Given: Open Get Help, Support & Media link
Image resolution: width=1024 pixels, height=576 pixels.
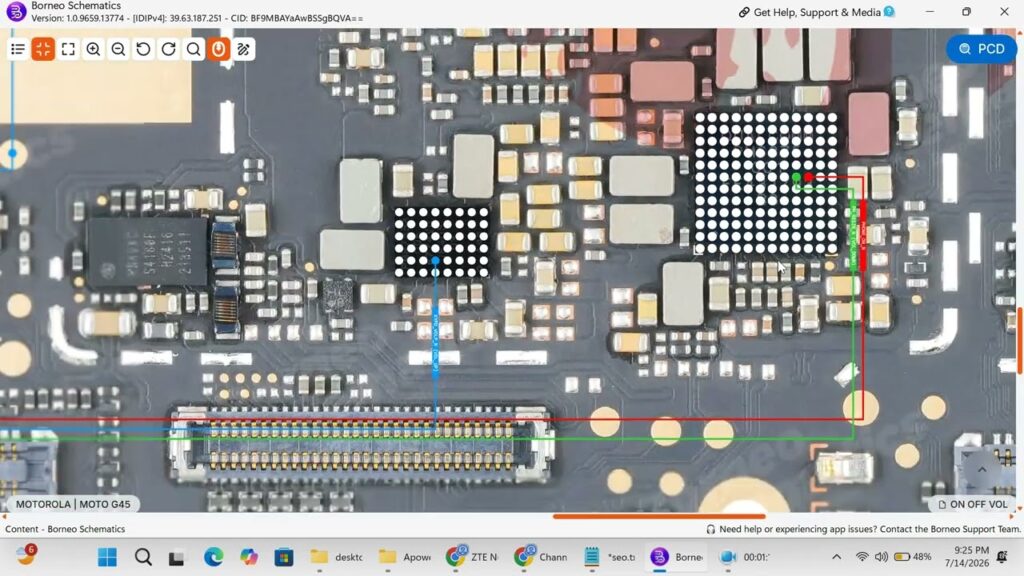Looking at the screenshot, I should pos(816,12).
